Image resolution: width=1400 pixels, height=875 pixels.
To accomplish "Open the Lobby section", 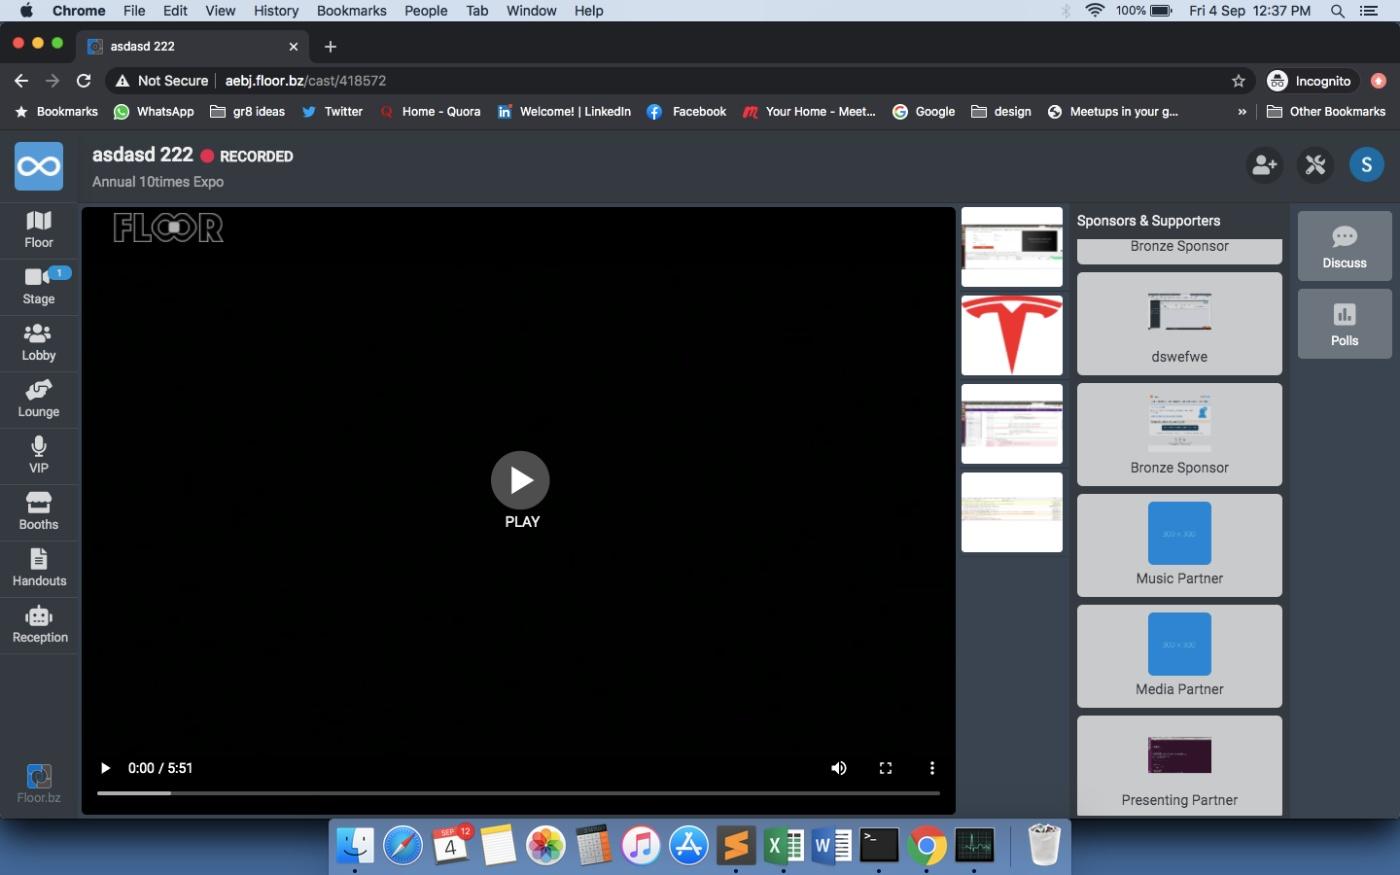I will tap(39, 343).
